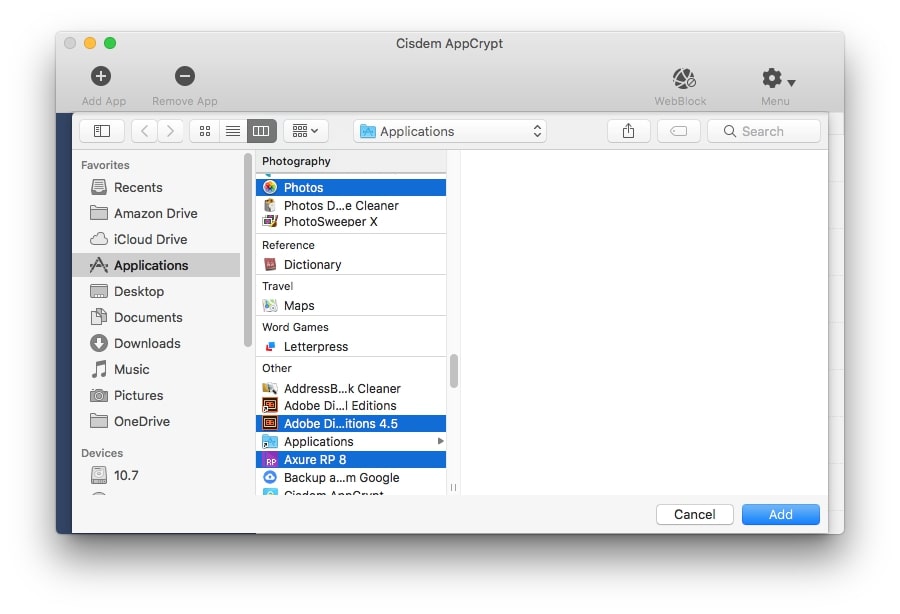Open the Applications location popup
900x614 pixels.
pyautogui.click(x=450, y=131)
